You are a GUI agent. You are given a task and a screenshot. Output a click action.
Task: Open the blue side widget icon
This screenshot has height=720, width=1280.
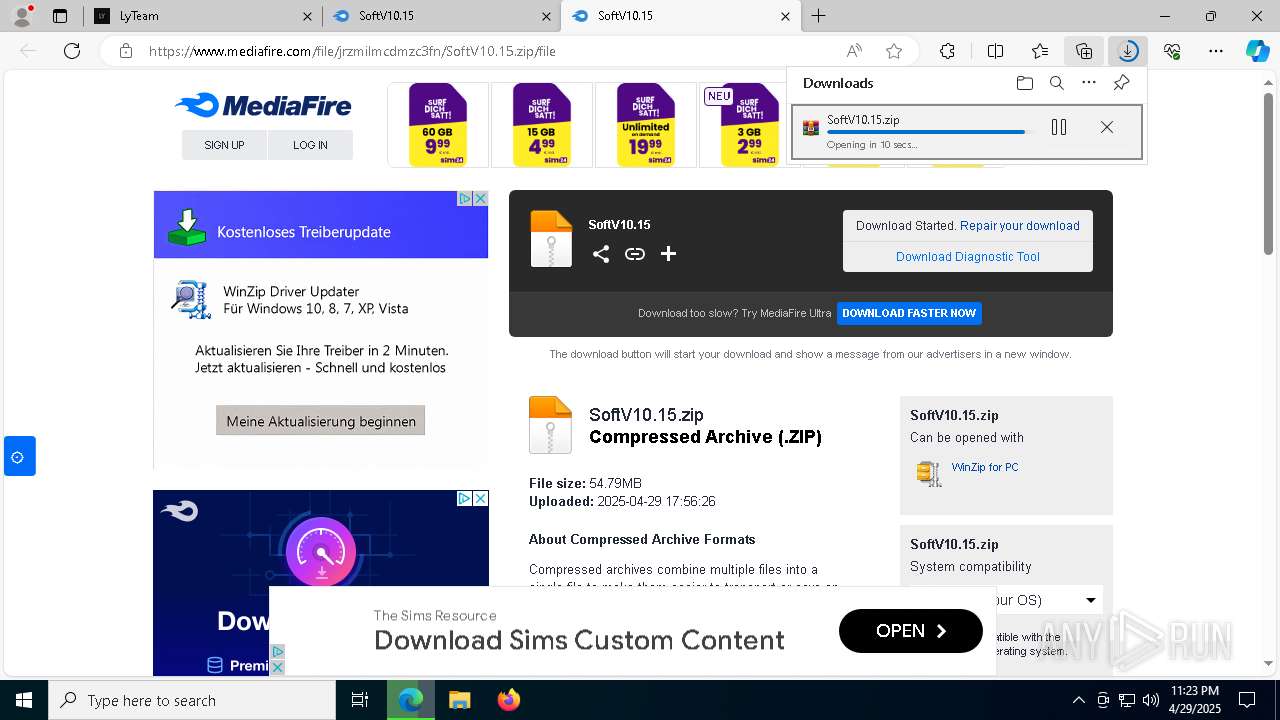(x=19, y=456)
